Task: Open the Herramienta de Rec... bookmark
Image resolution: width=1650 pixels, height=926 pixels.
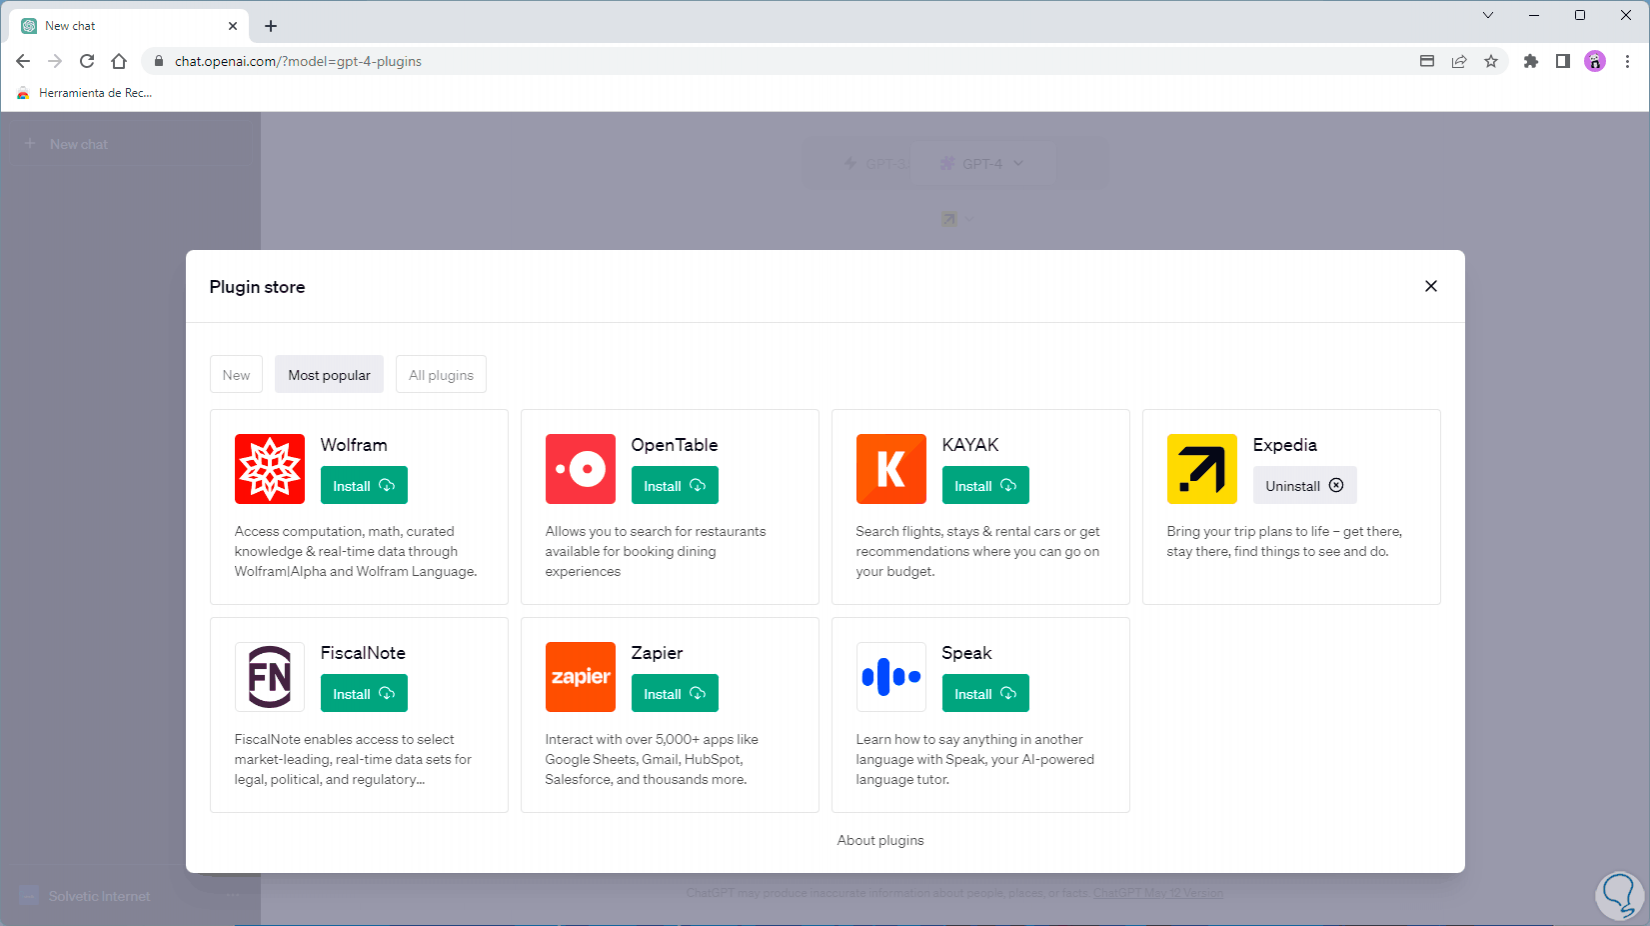Action: pyautogui.click(x=85, y=93)
